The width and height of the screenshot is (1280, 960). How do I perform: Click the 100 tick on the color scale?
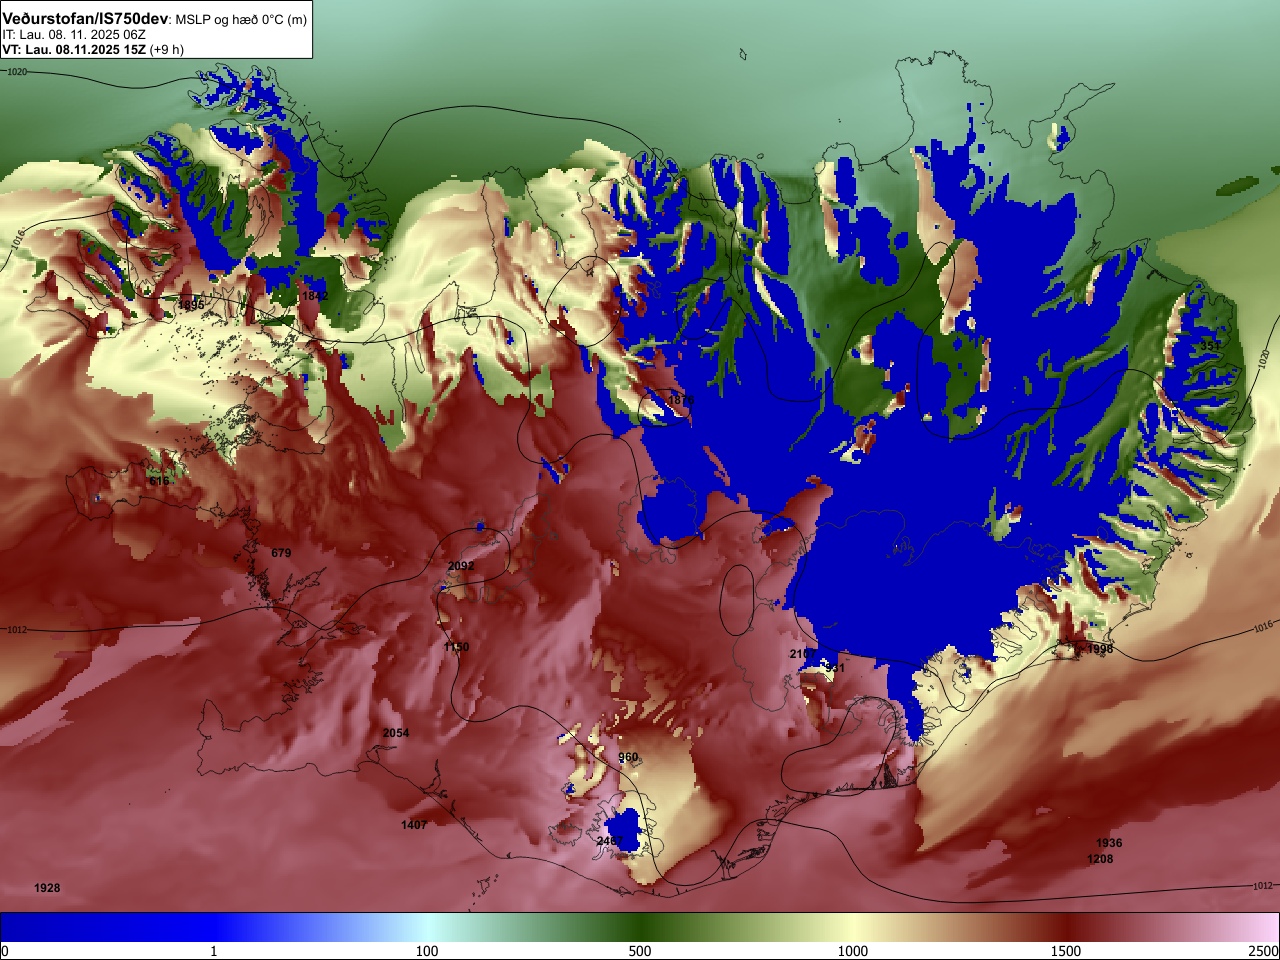pos(427,951)
